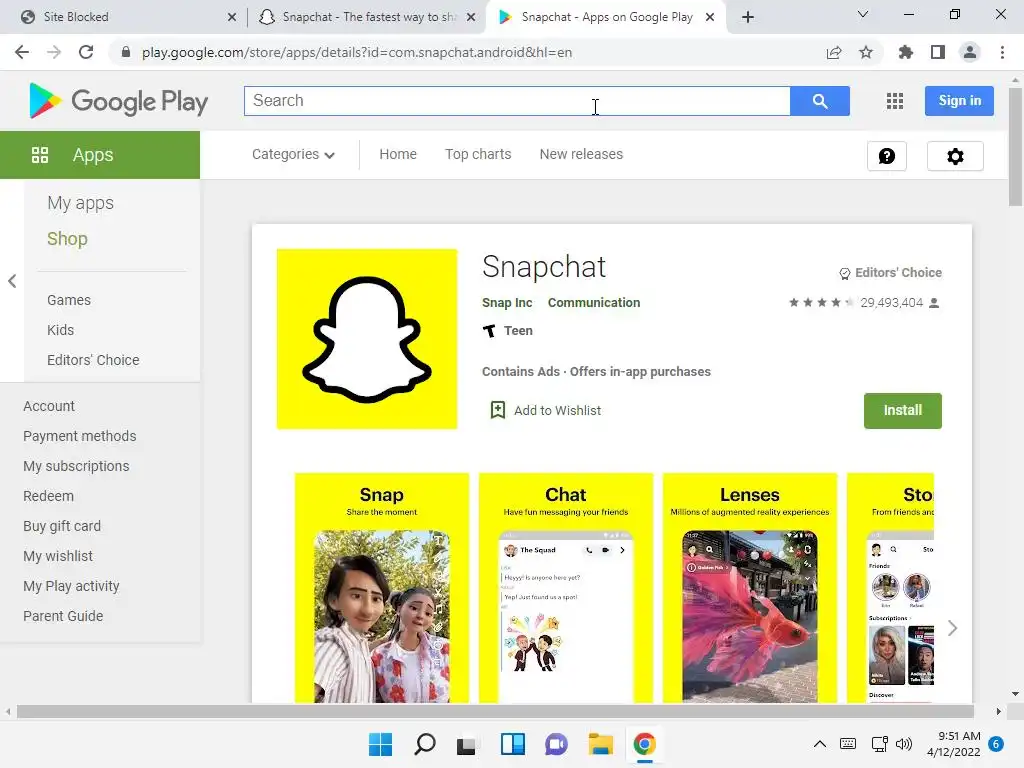Open the Chrome extensions puzzle icon
The width and height of the screenshot is (1024, 768).
pos(905,52)
